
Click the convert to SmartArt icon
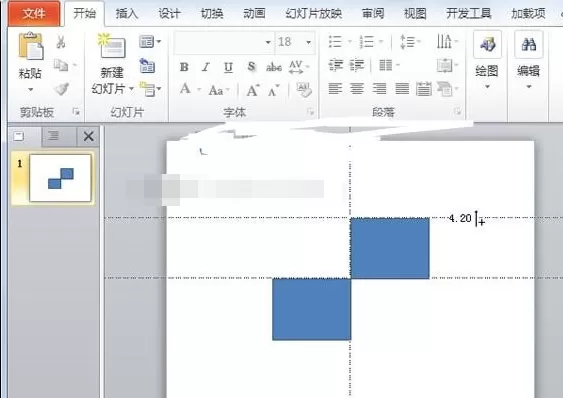tap(447, 89)
